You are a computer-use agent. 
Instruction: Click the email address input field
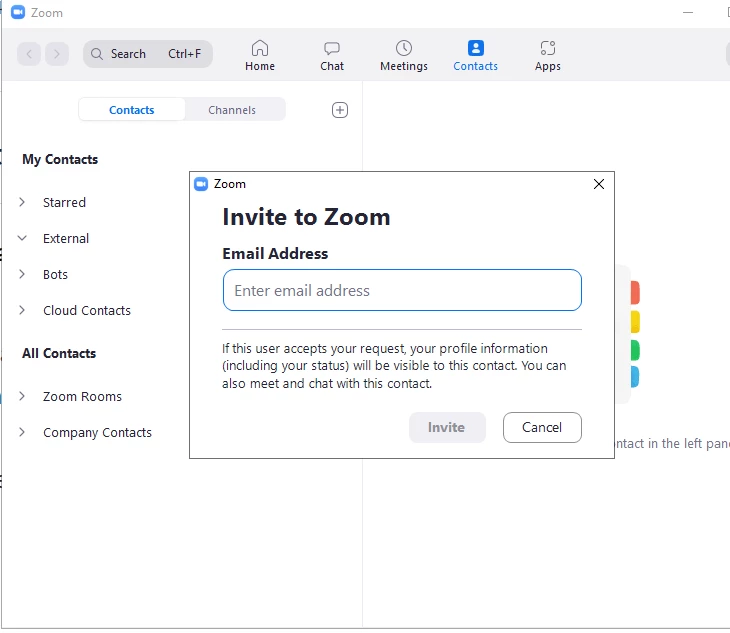coord(402,290)
